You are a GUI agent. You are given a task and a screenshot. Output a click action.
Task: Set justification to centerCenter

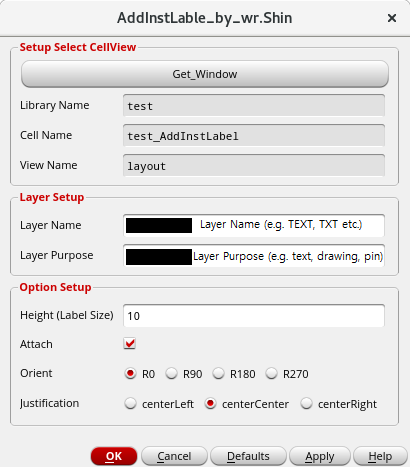(x=210, y=403)
